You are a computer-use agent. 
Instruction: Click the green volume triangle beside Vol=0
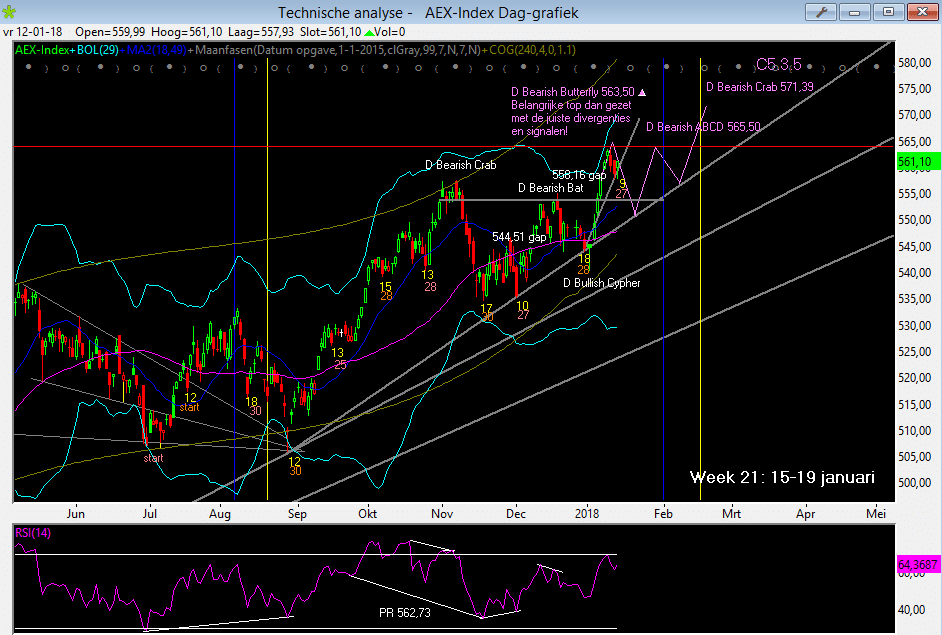click(369, 32)
